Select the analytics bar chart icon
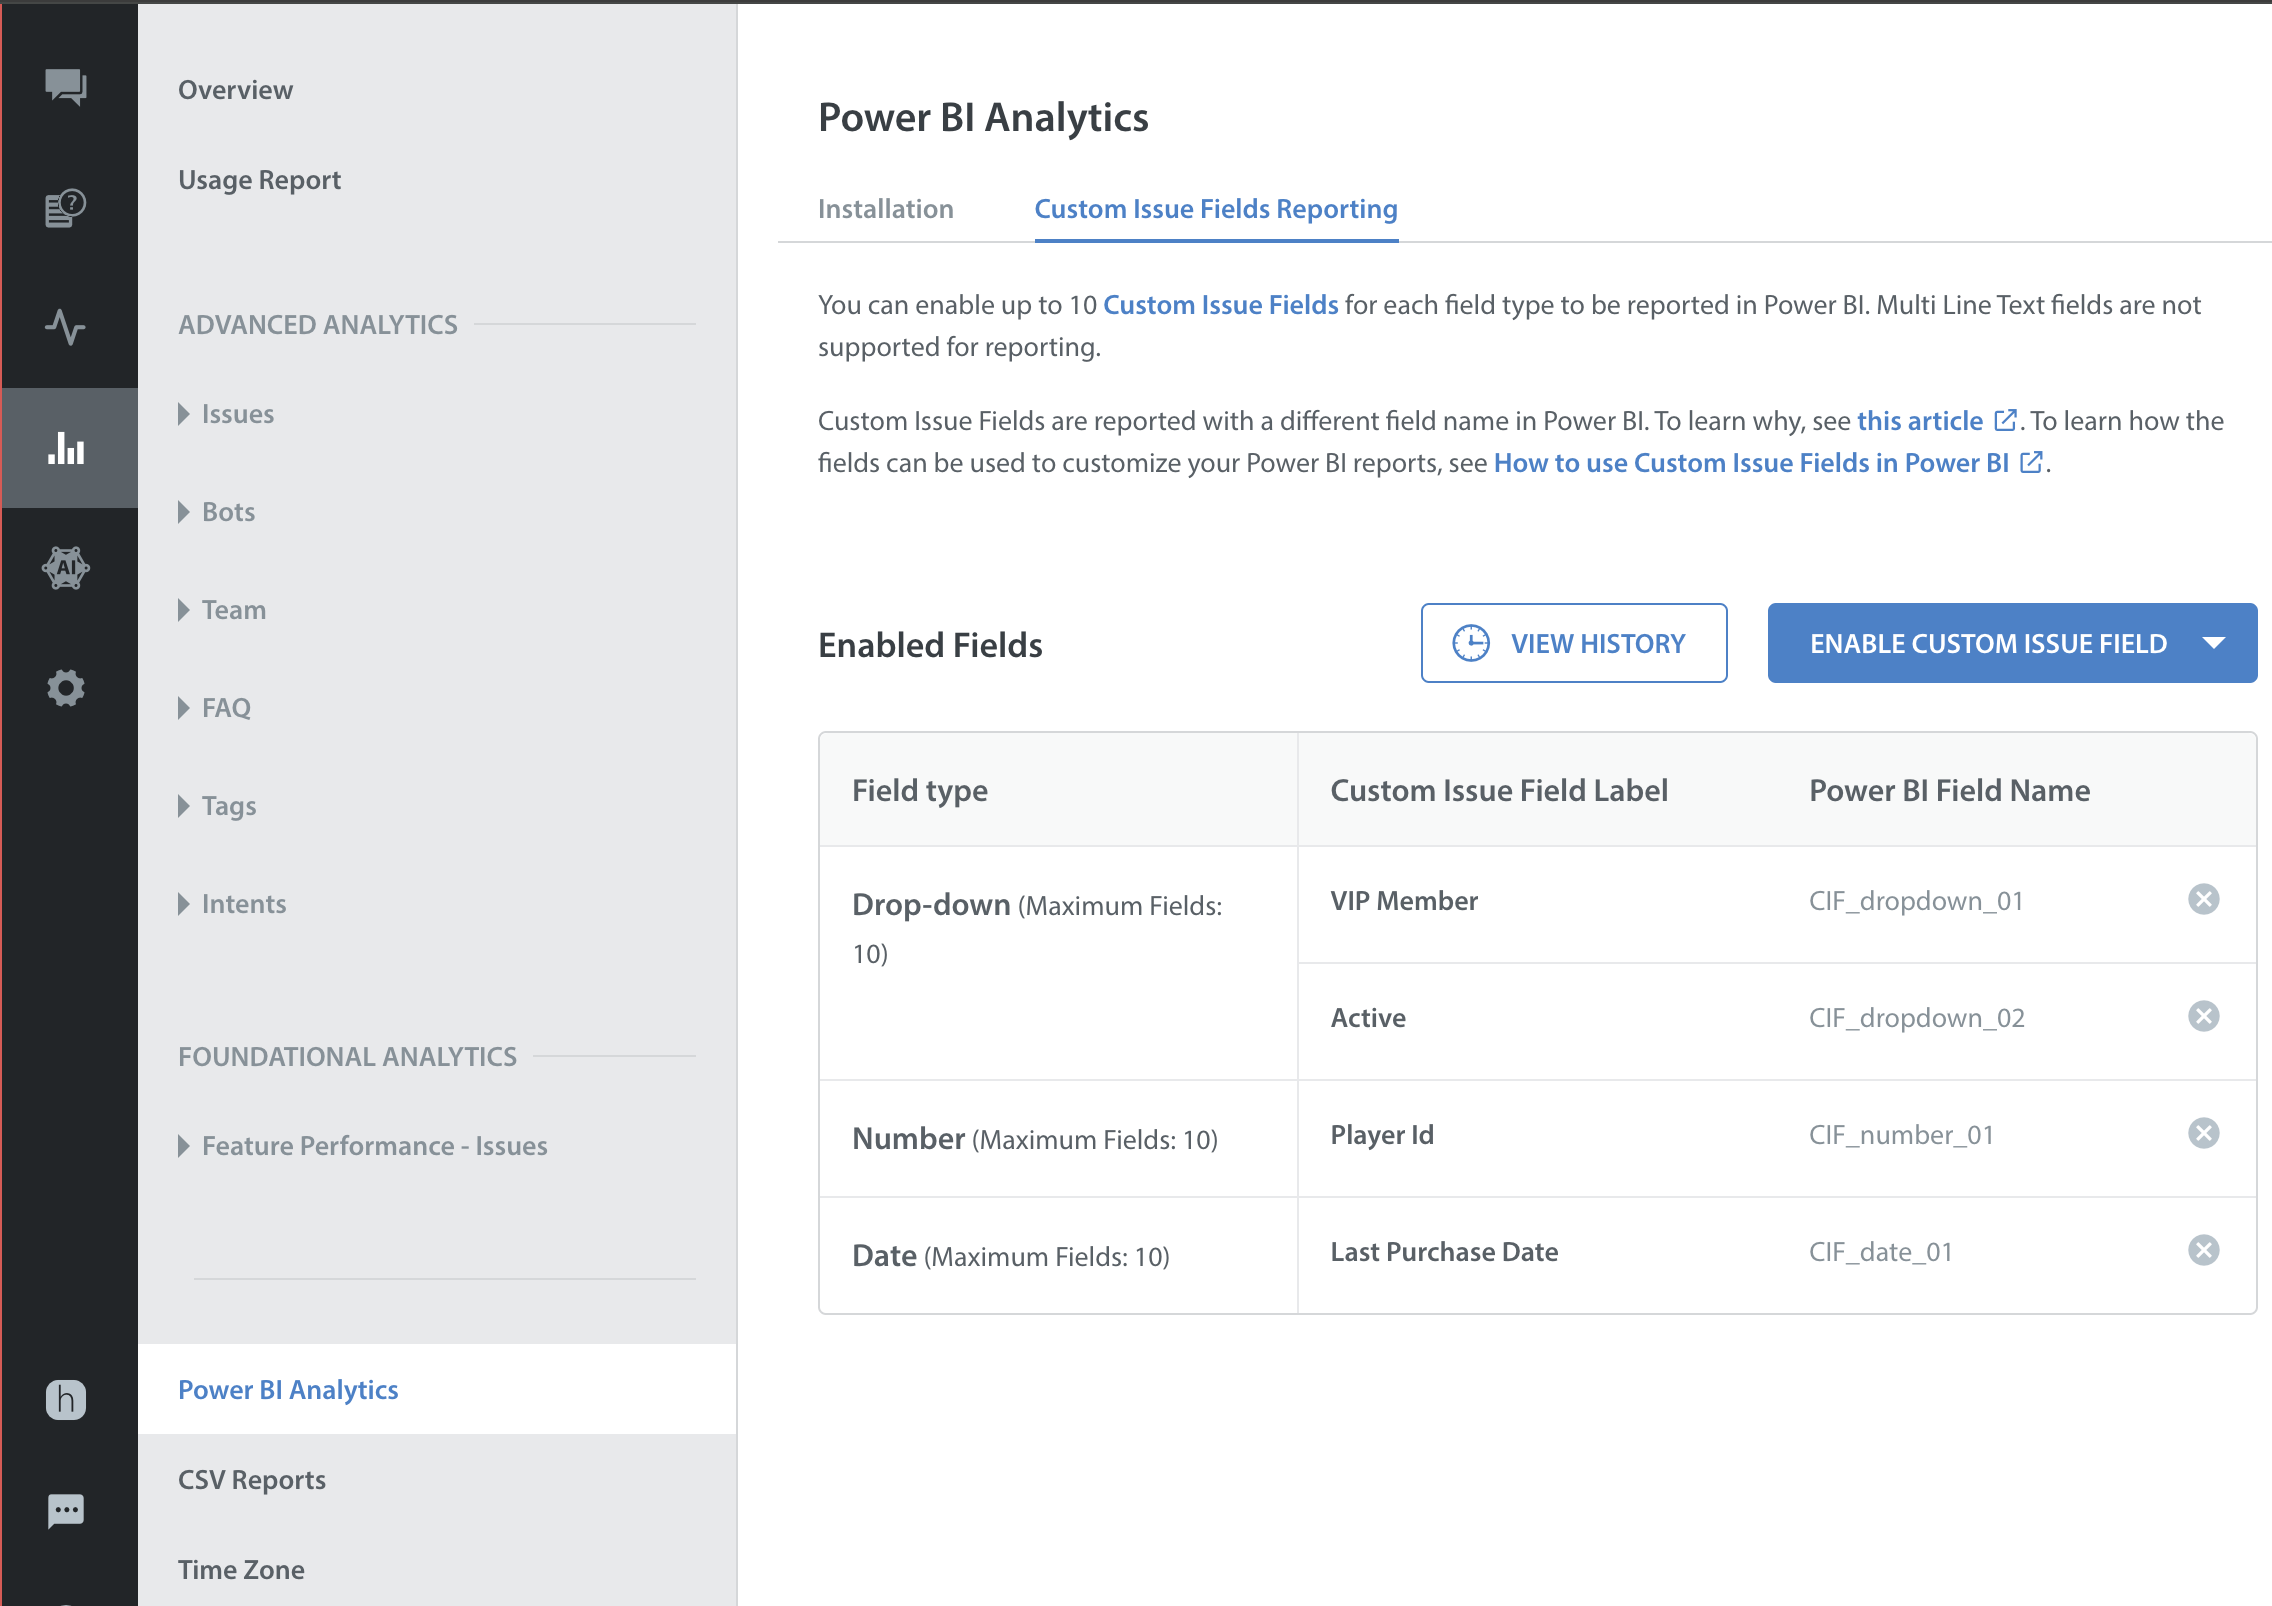The image size is (2272, 1606). (x=66, y=448)
